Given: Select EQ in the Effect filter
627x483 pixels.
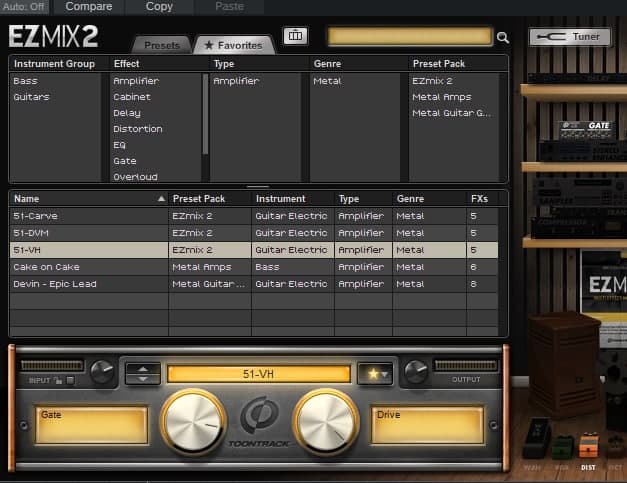Looking at the screenshot, I should [x=119, y=145].
